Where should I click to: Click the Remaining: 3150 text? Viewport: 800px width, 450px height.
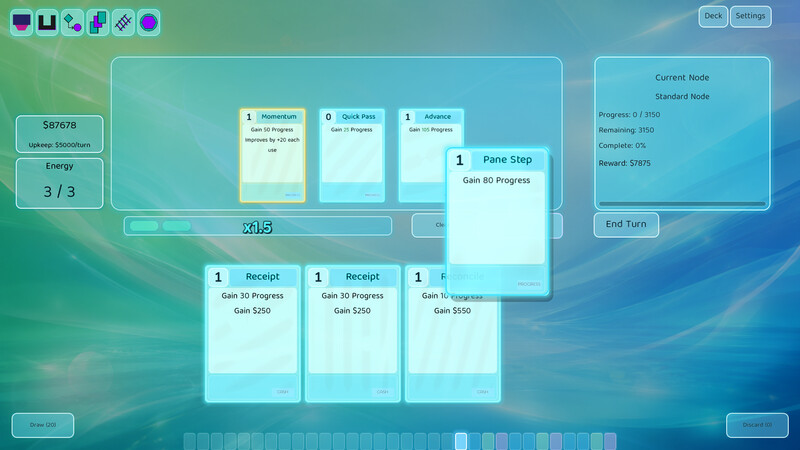(x=626, y=130)
